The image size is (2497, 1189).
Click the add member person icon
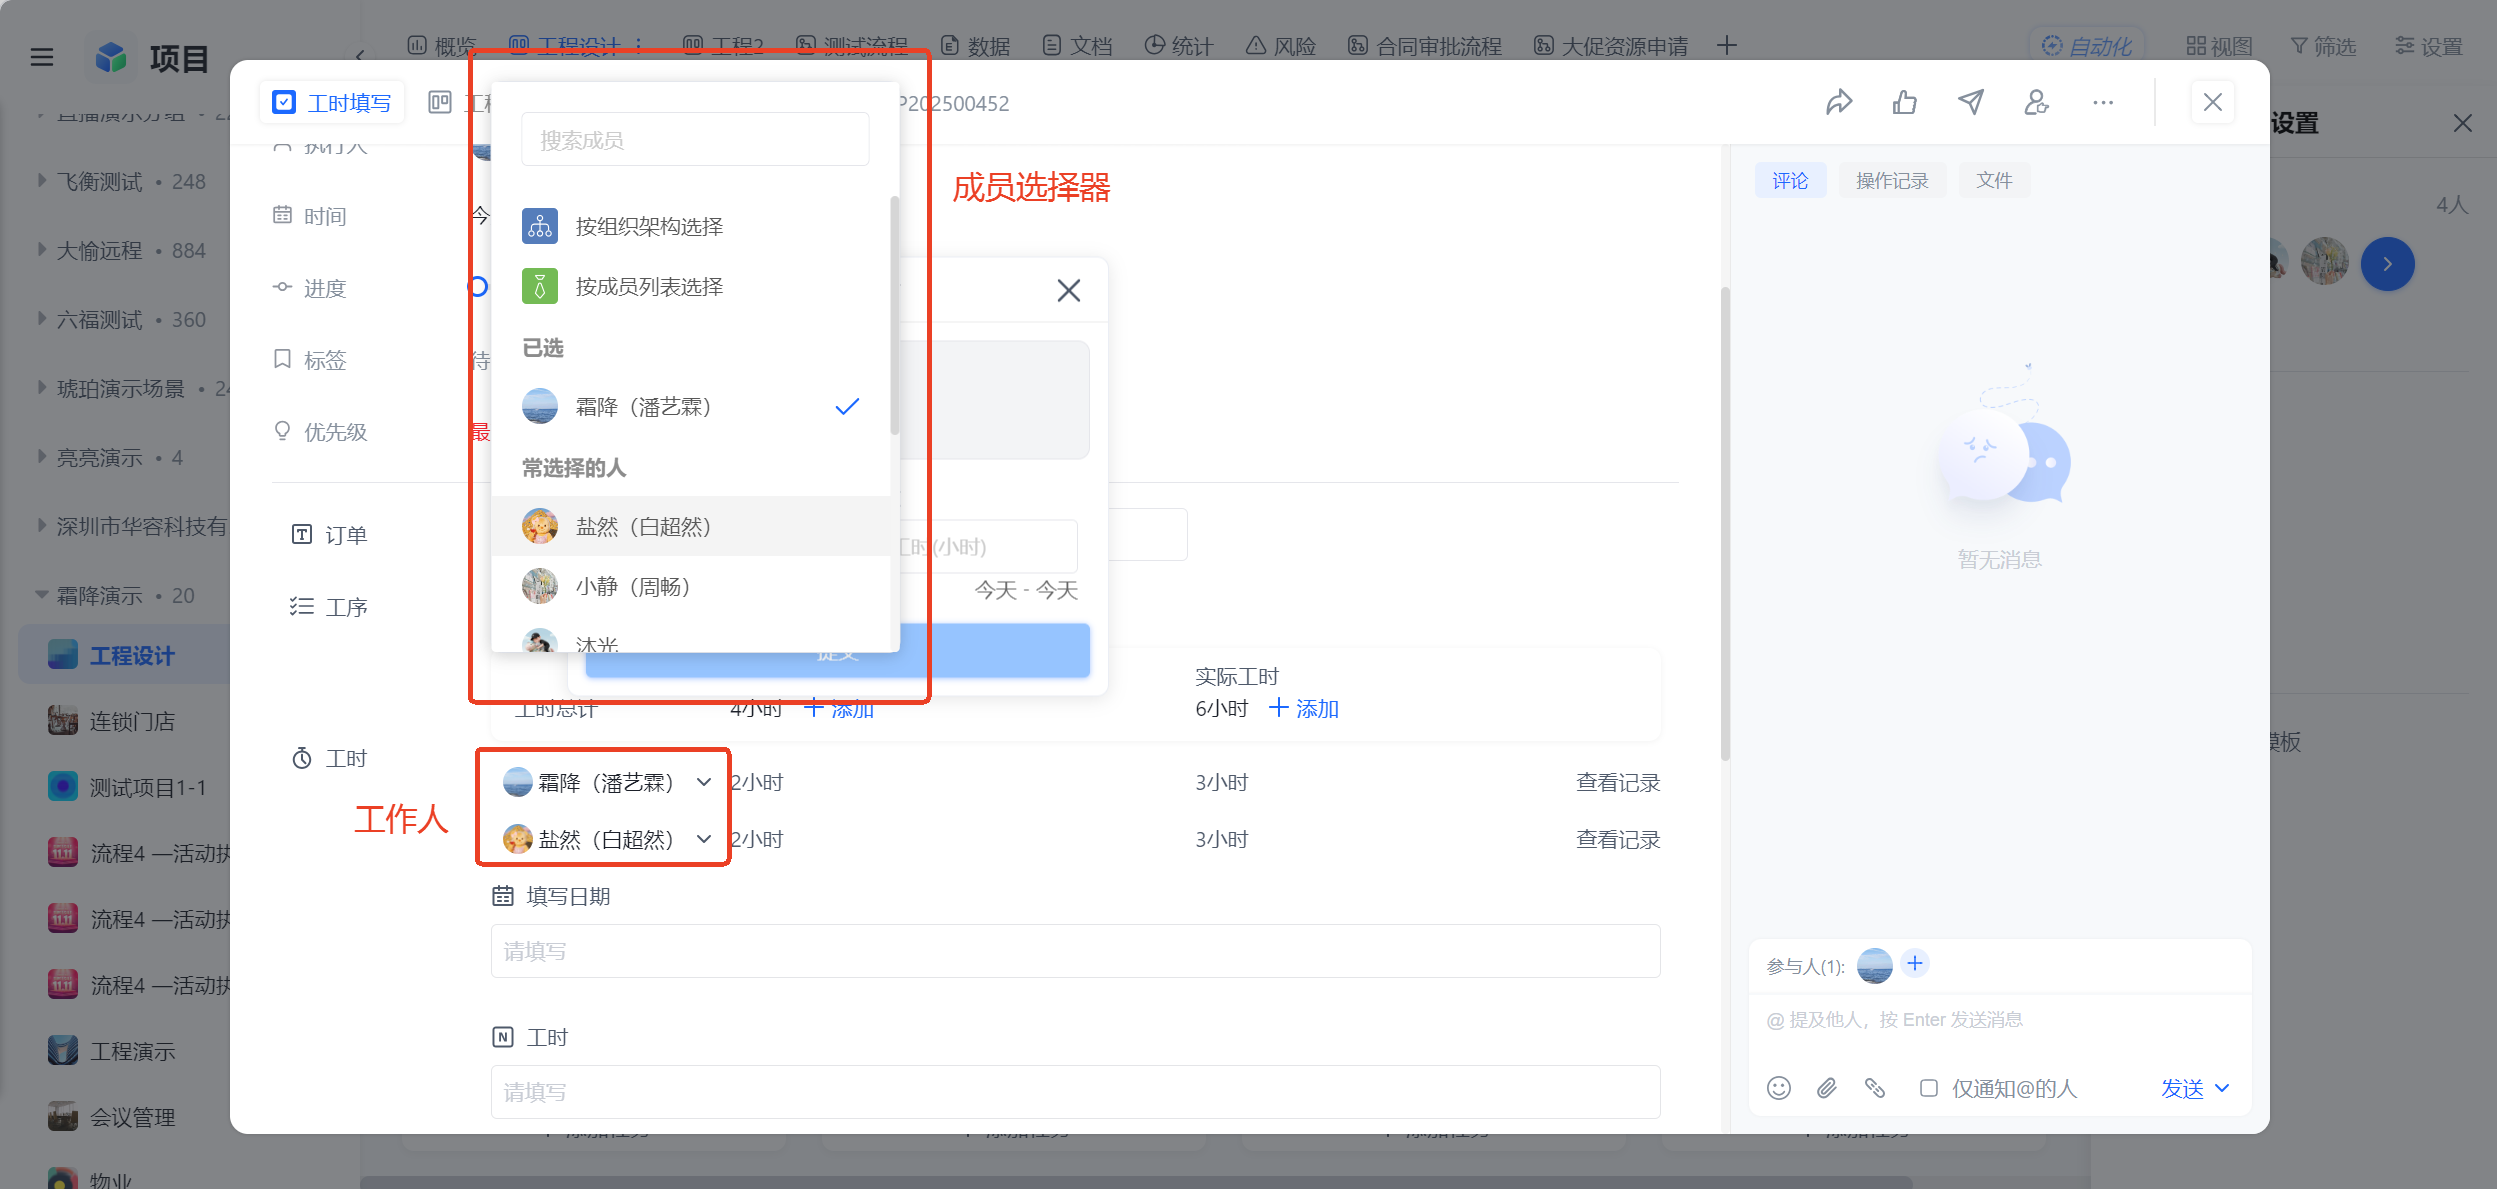tap(2036, 103)
